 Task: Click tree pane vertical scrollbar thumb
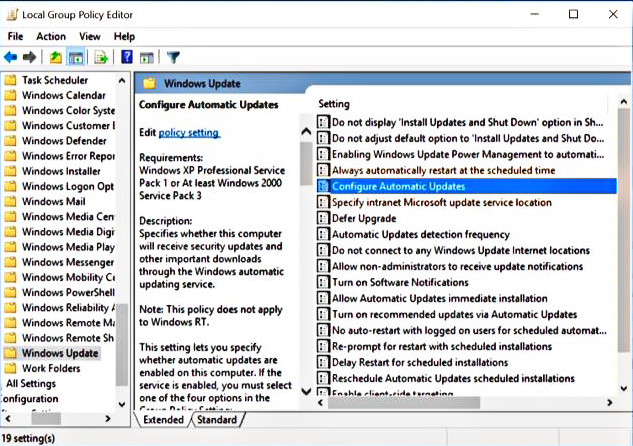point(122,344)
